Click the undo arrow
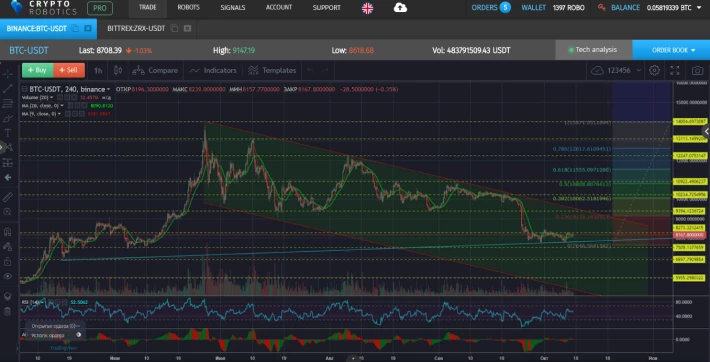This screenshot has width=710, height=362. click(x=310, y=71)
